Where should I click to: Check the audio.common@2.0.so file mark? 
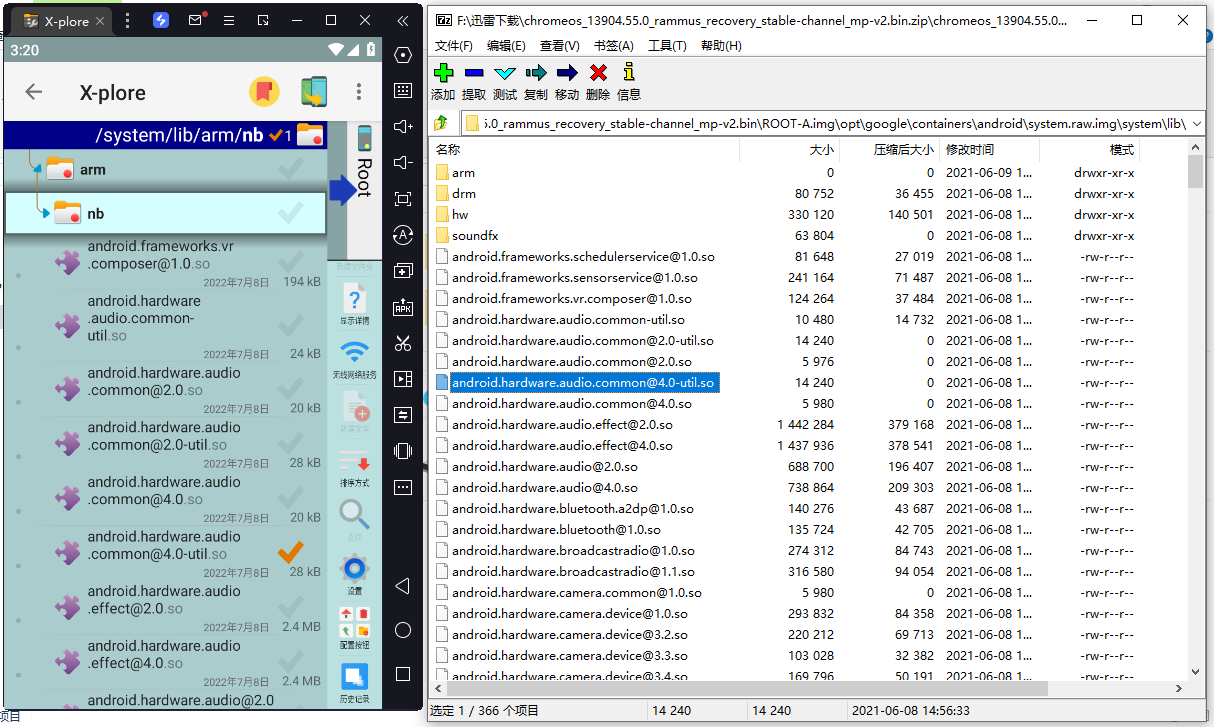tap(290, 388)
